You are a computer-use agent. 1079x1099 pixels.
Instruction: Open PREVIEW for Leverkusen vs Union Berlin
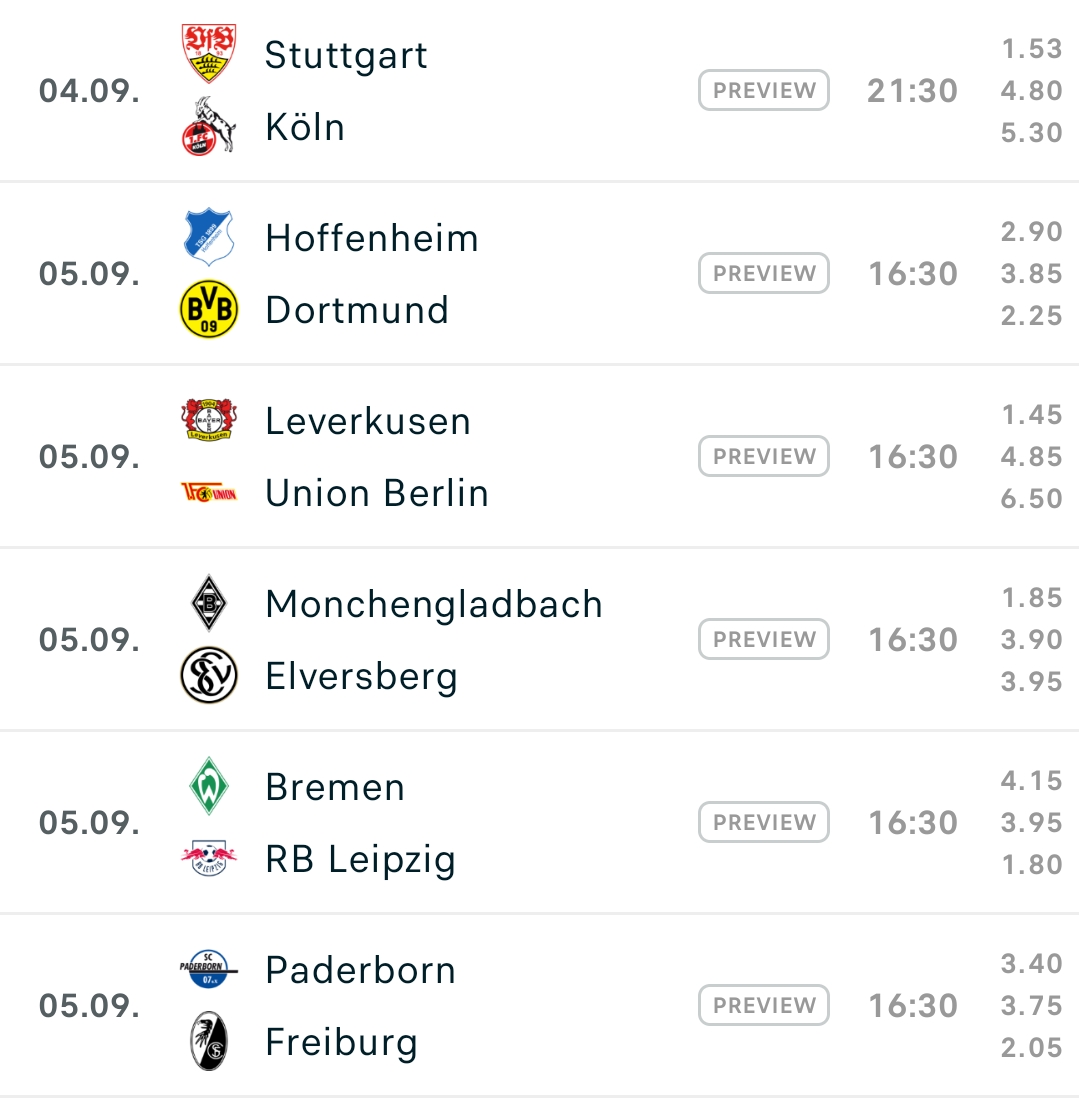click(x=764, y=456)
